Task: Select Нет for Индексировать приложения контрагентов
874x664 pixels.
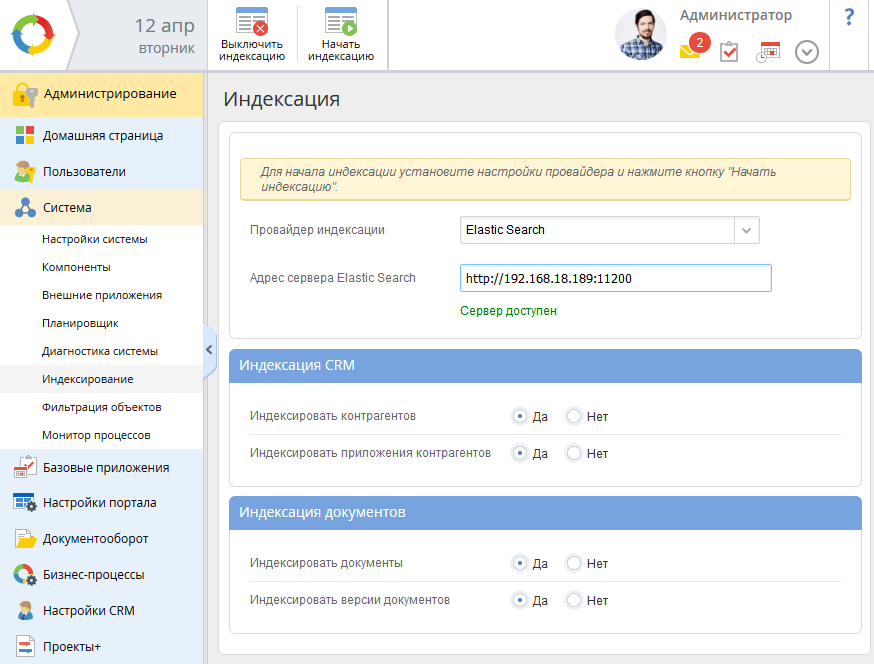Action: pos(574,453)
